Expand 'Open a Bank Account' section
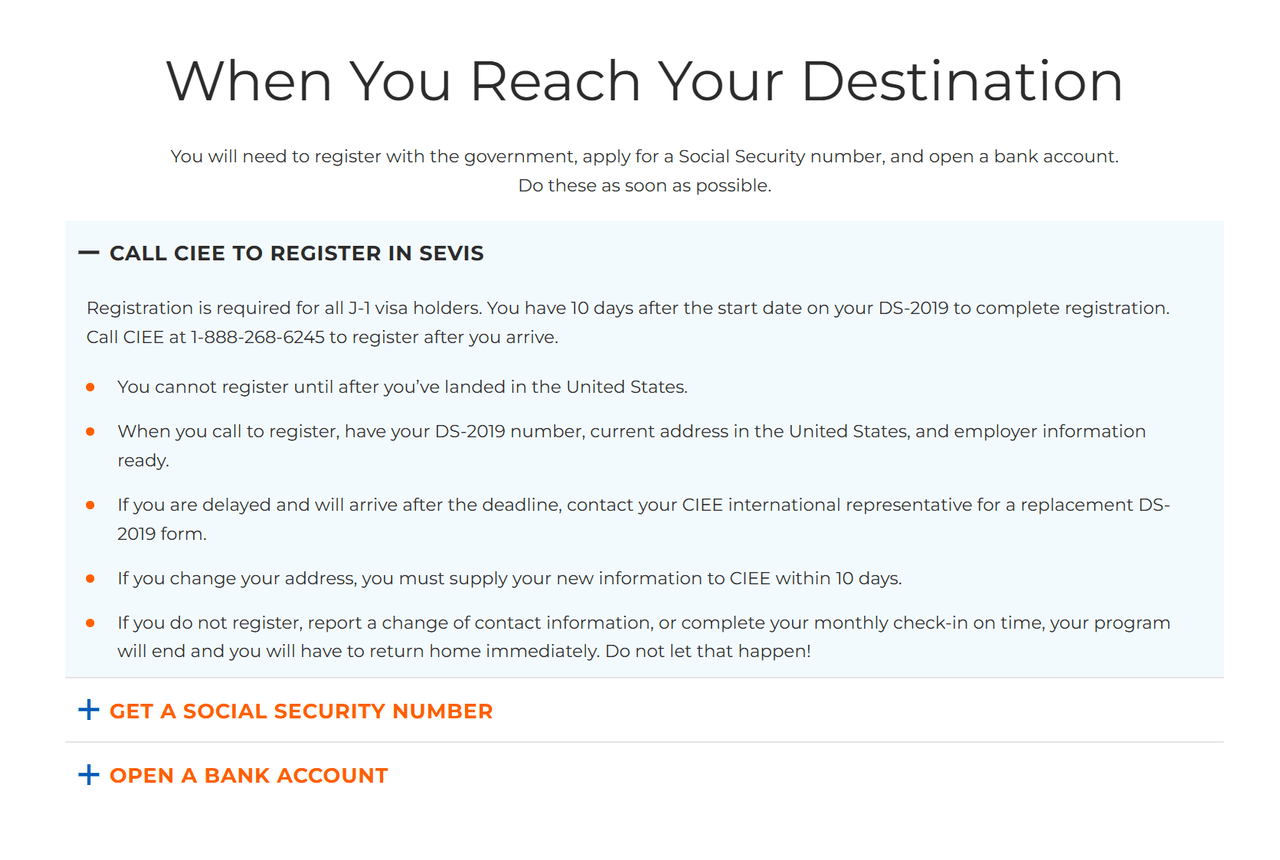Image resolution: width=1280 pixels, height=860 pixels. 249,775
